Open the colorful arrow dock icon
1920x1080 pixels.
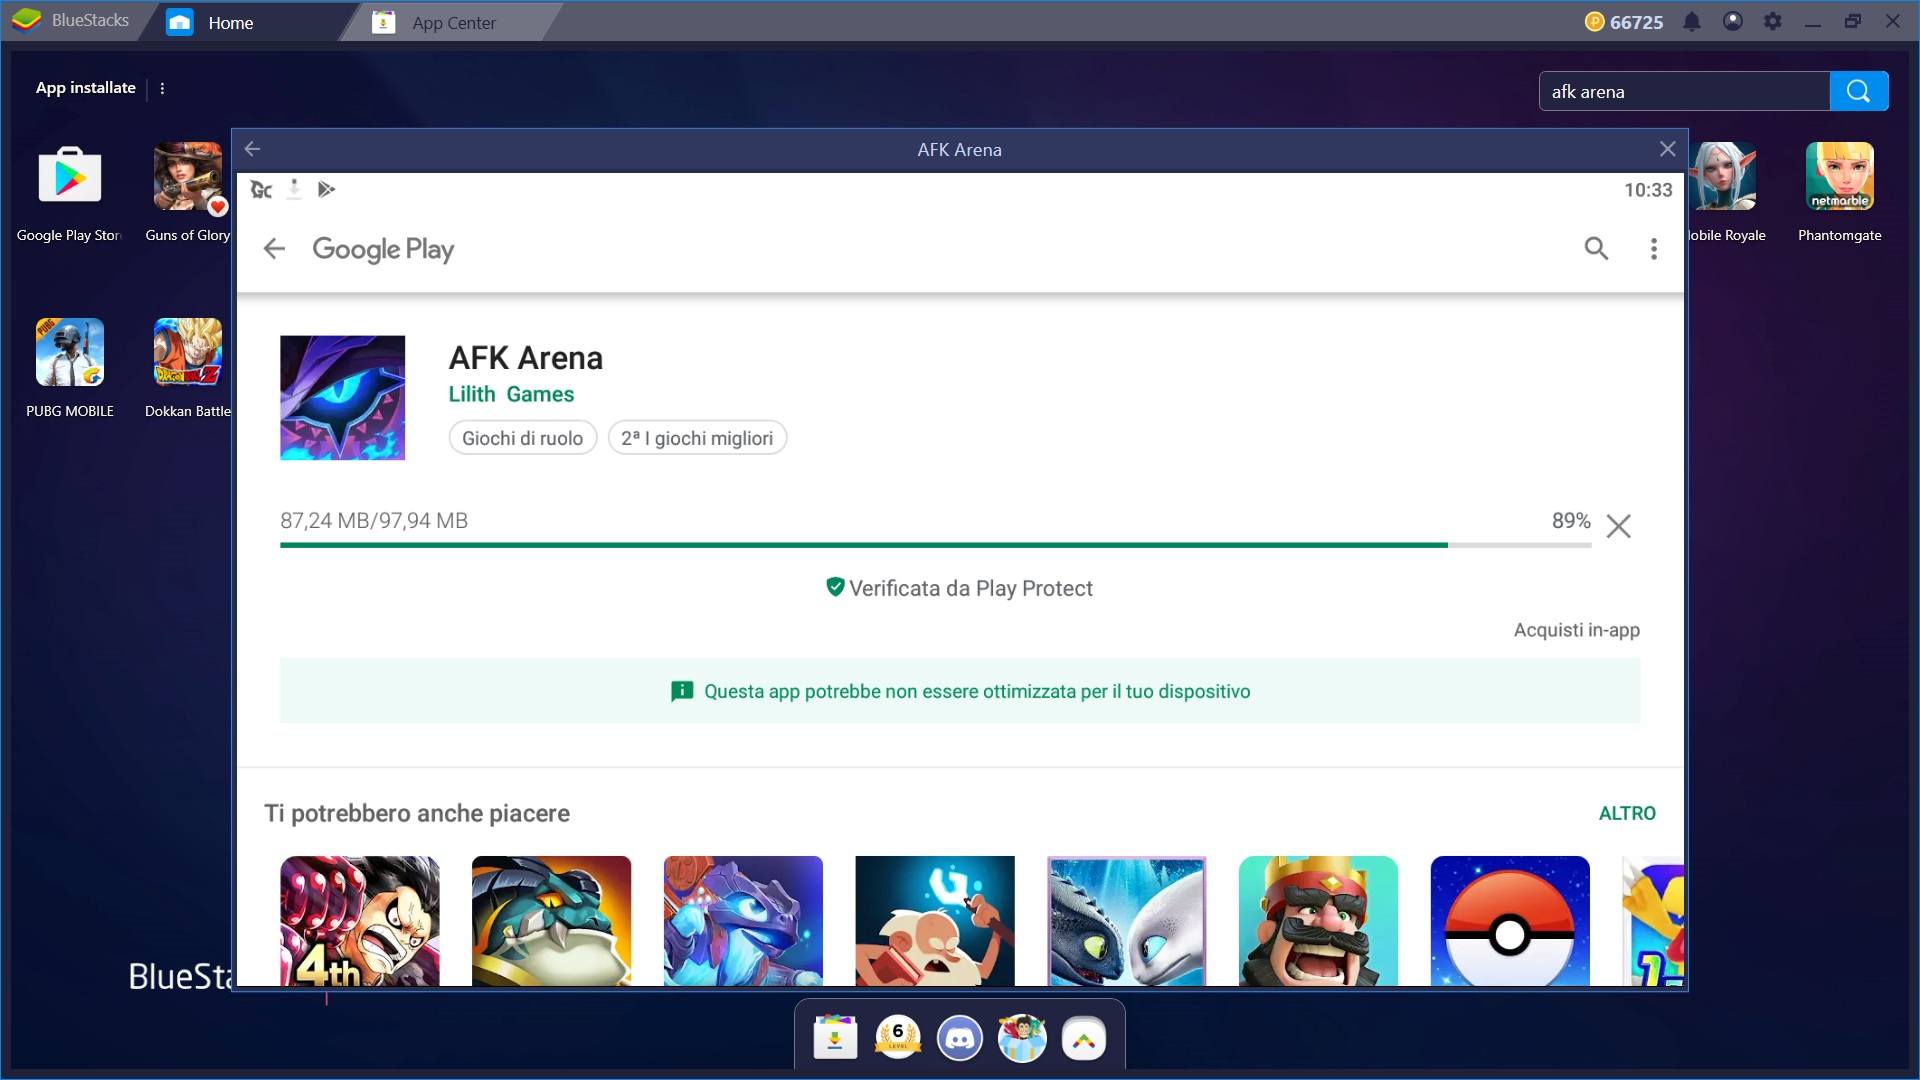point(1084,1040)
